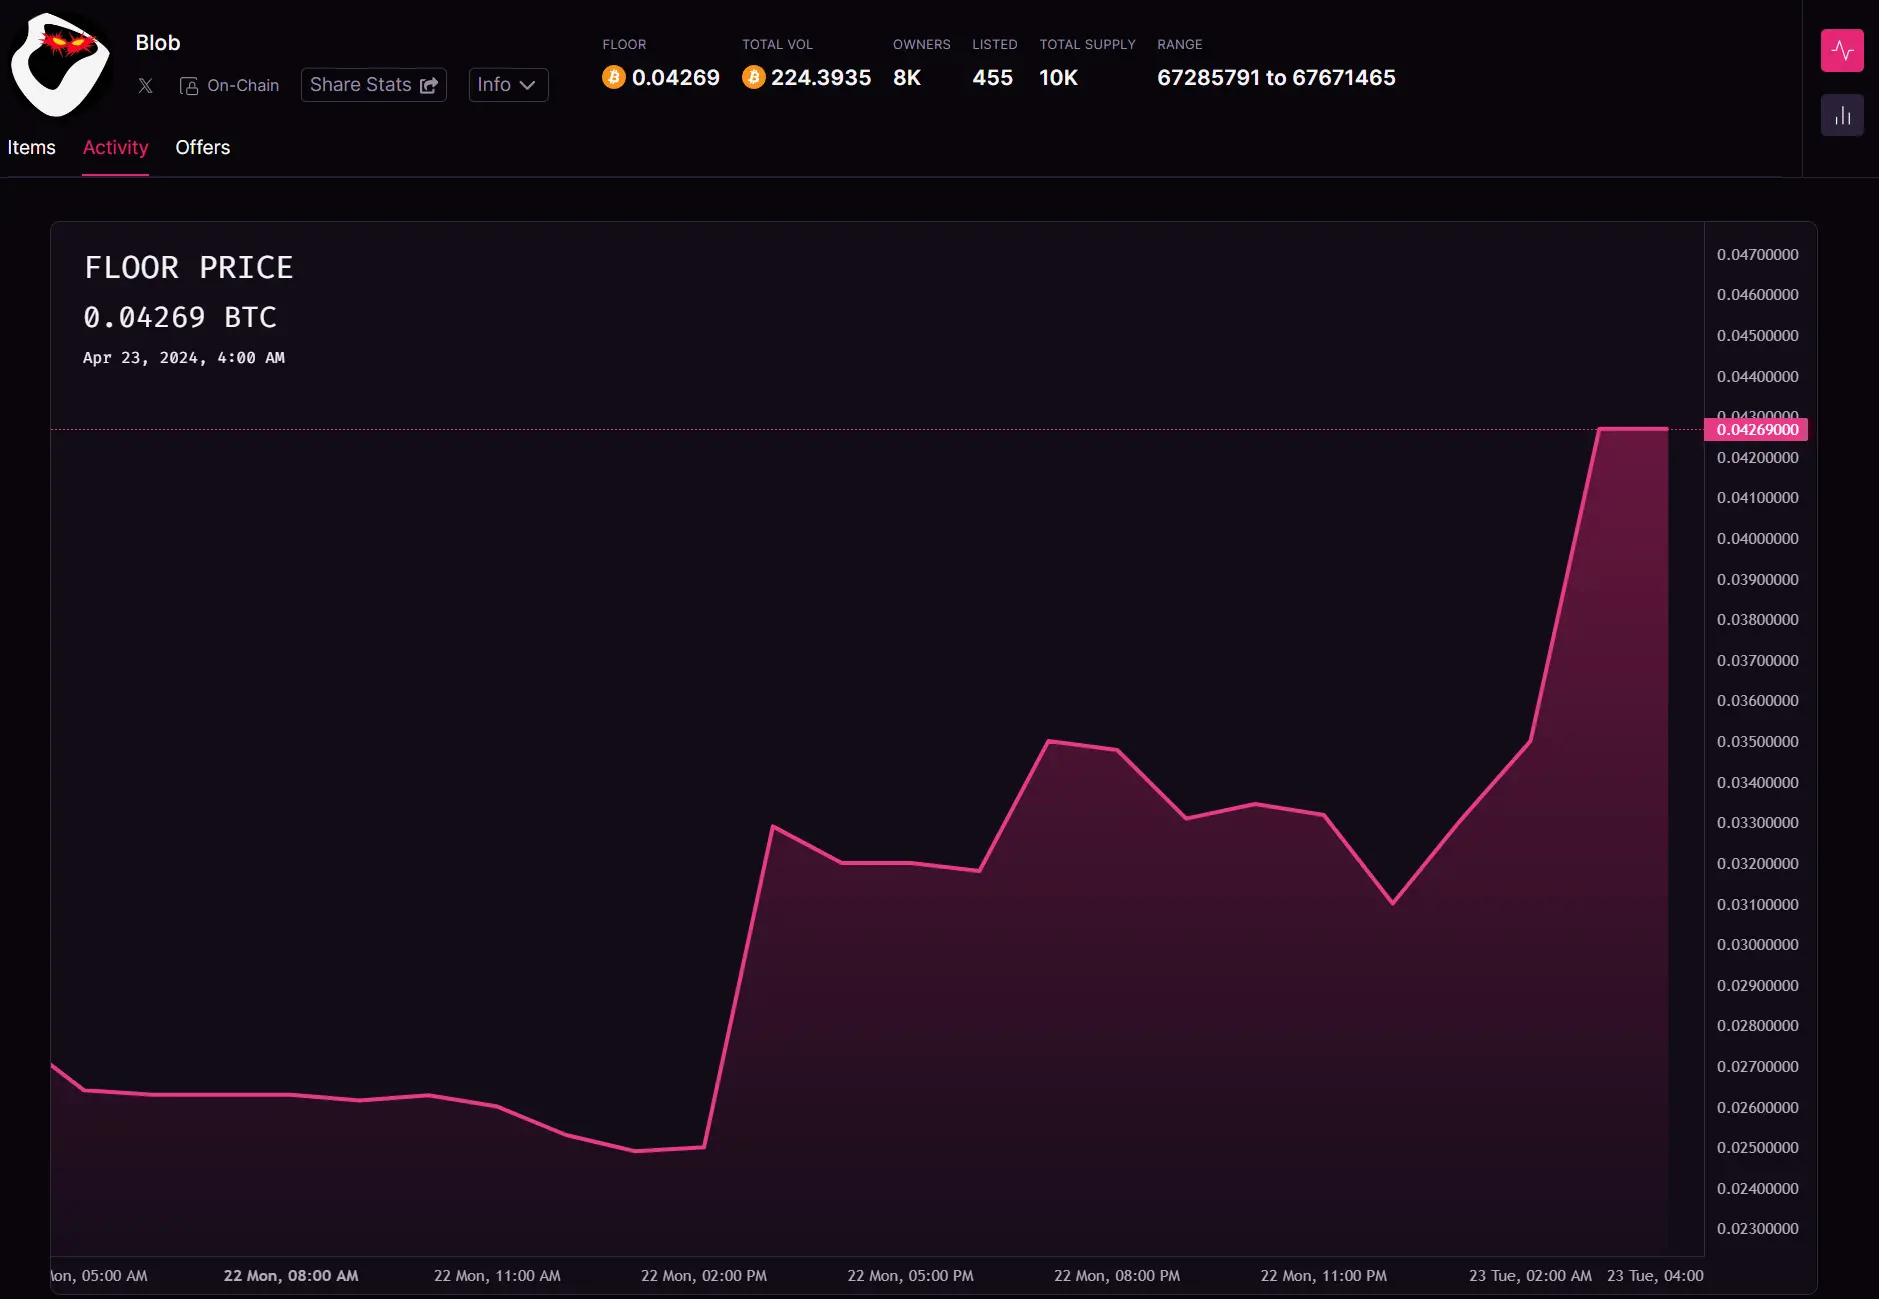Switch to the pink line chart view
Viewport: 1879px width, 1299px height.
tap(1841, 51)
